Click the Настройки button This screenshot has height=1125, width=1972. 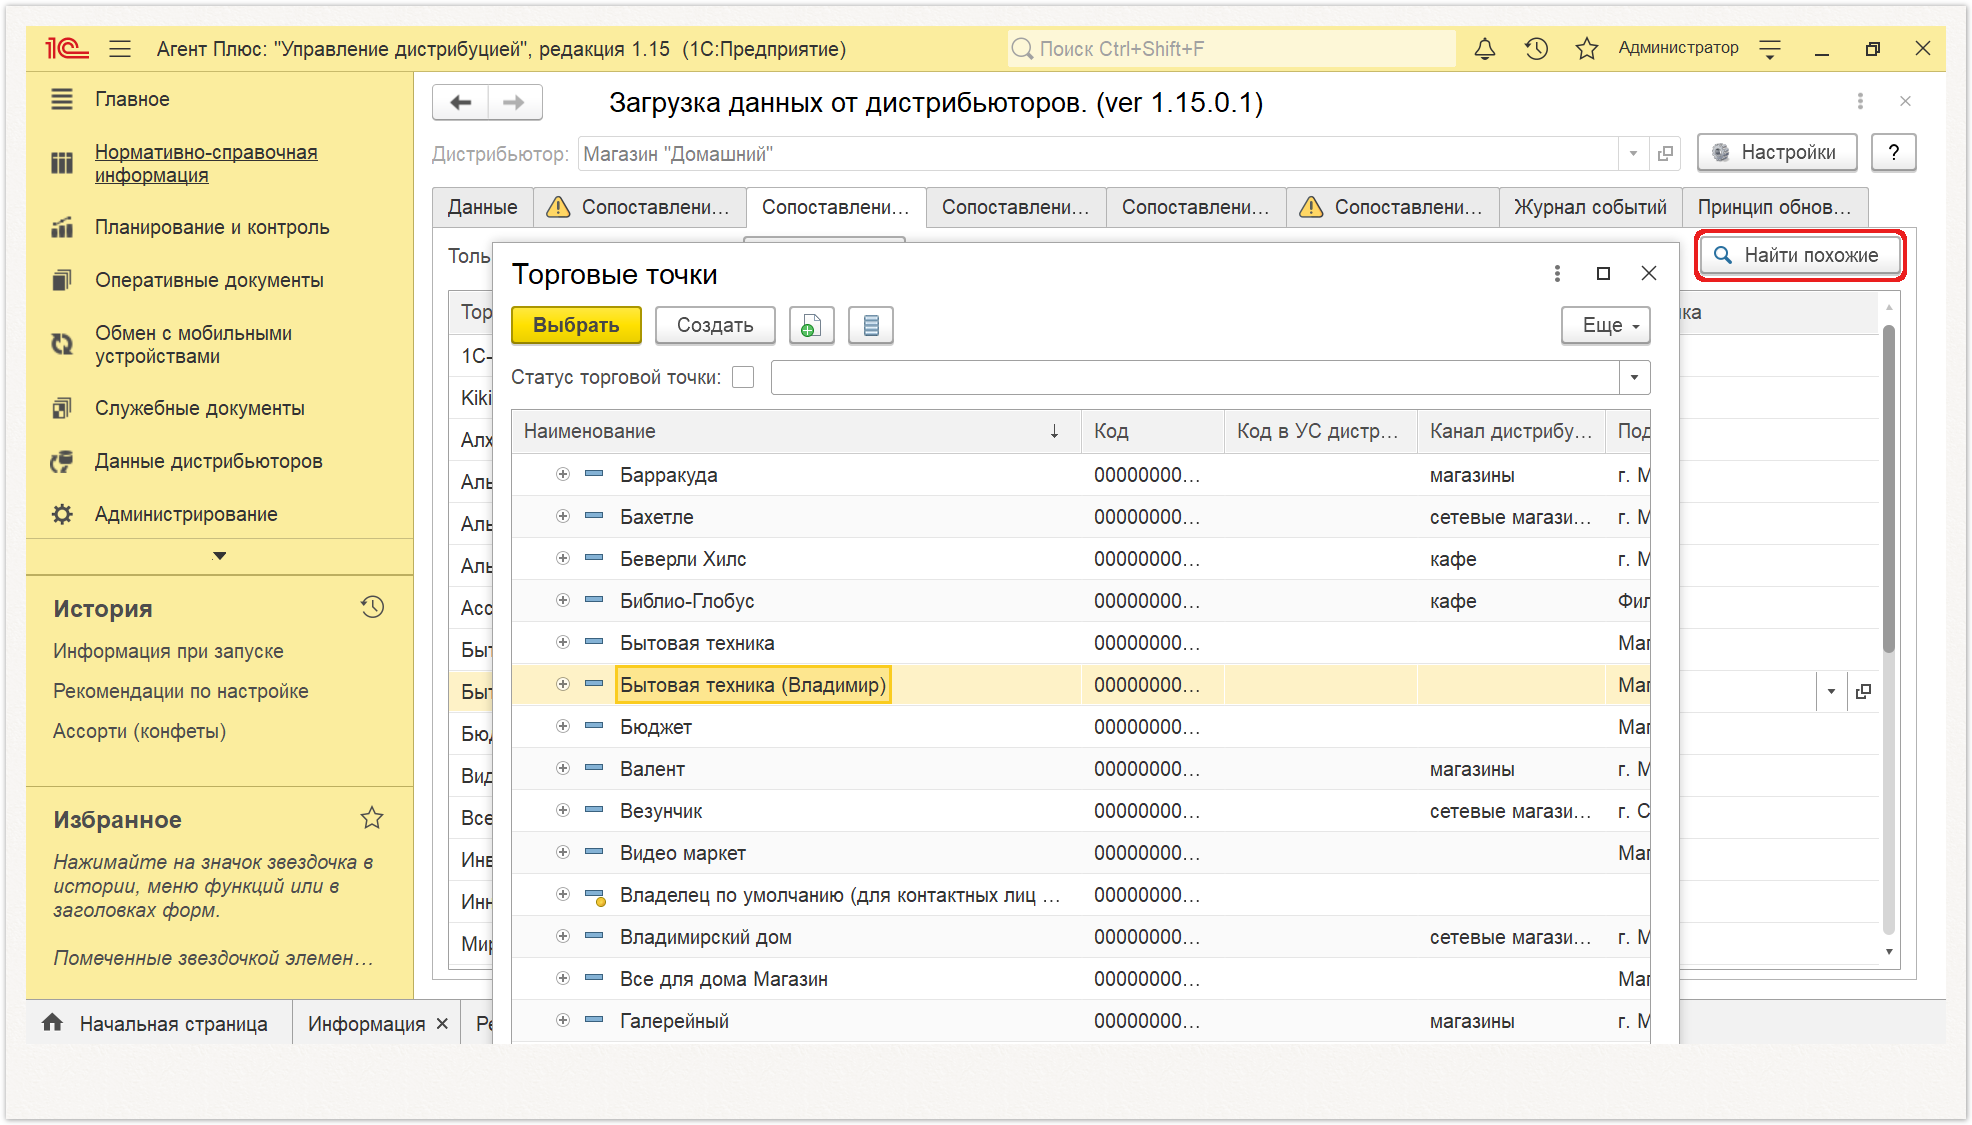[x=1777, y=152]
